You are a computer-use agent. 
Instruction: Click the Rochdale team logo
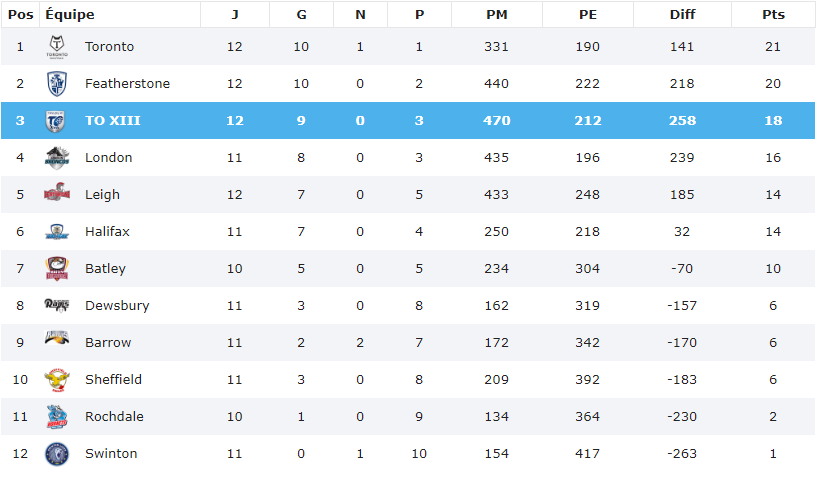[57, 416]
